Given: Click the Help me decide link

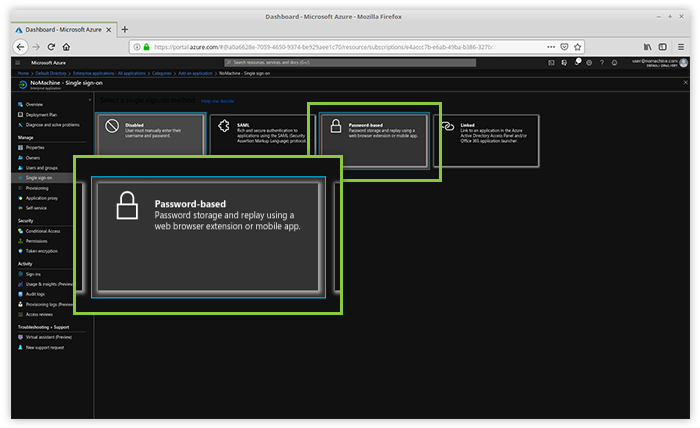Looking at the screenshot, I should tap(217, 101).
